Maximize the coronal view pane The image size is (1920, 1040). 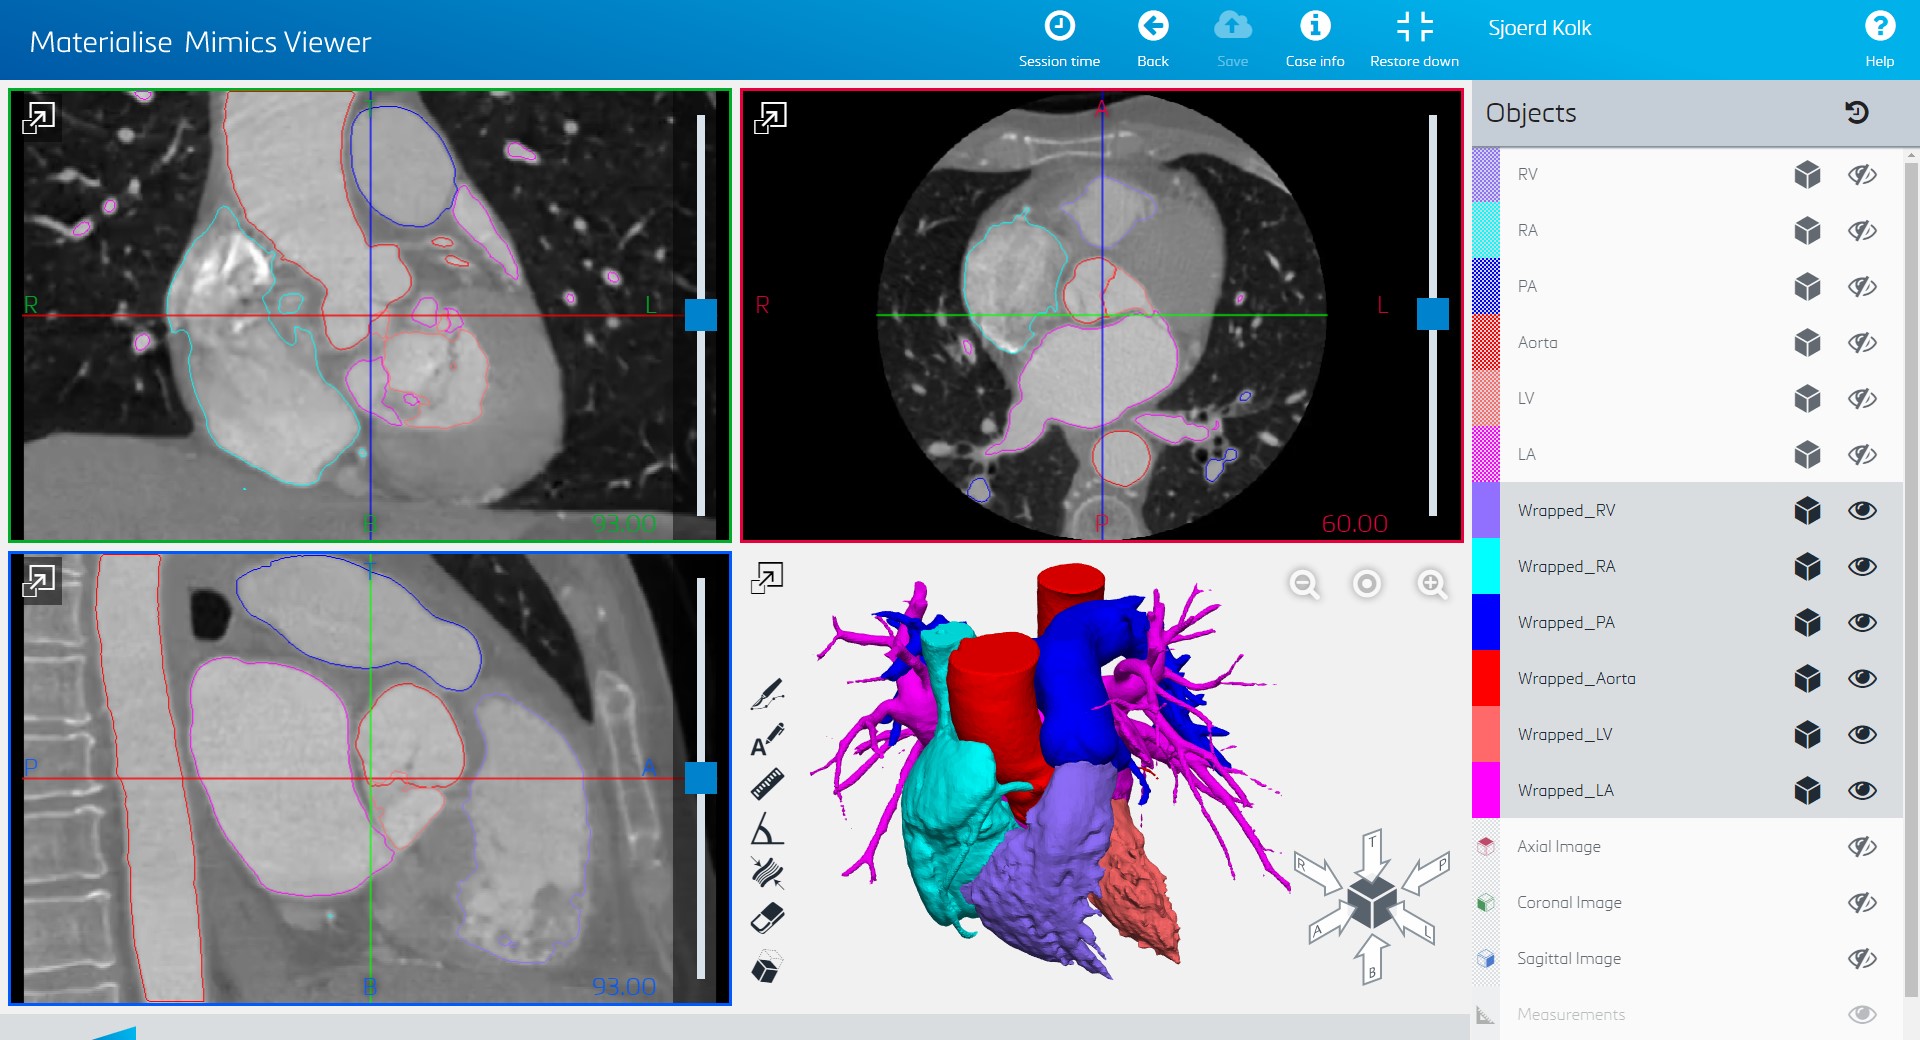coord(39,117)
